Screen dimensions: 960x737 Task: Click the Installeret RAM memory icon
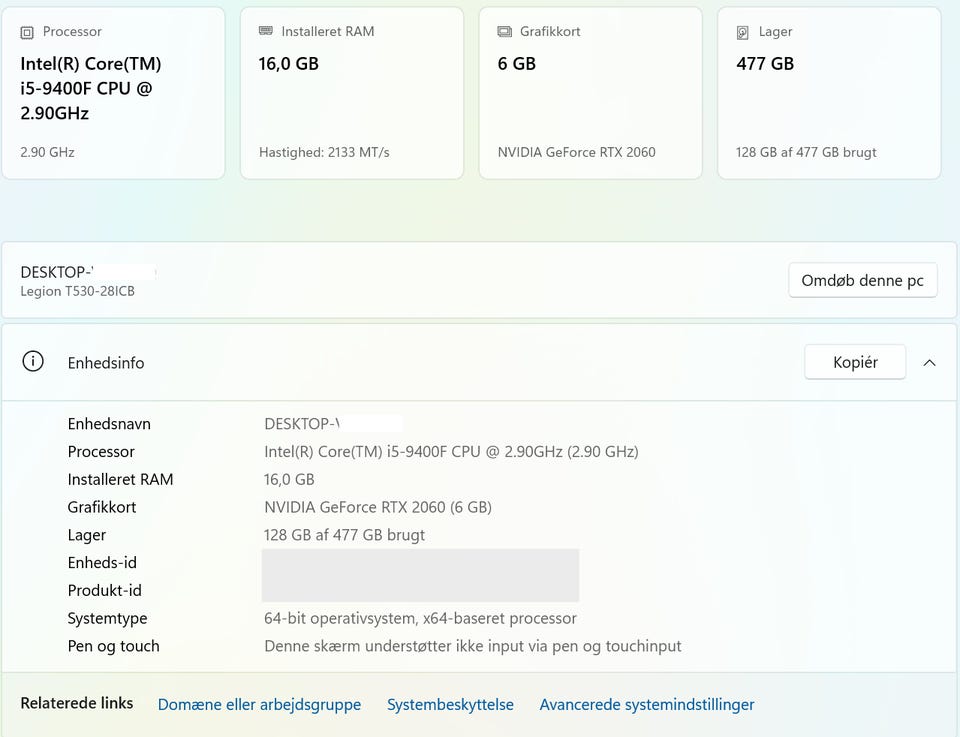coord(266,31)
